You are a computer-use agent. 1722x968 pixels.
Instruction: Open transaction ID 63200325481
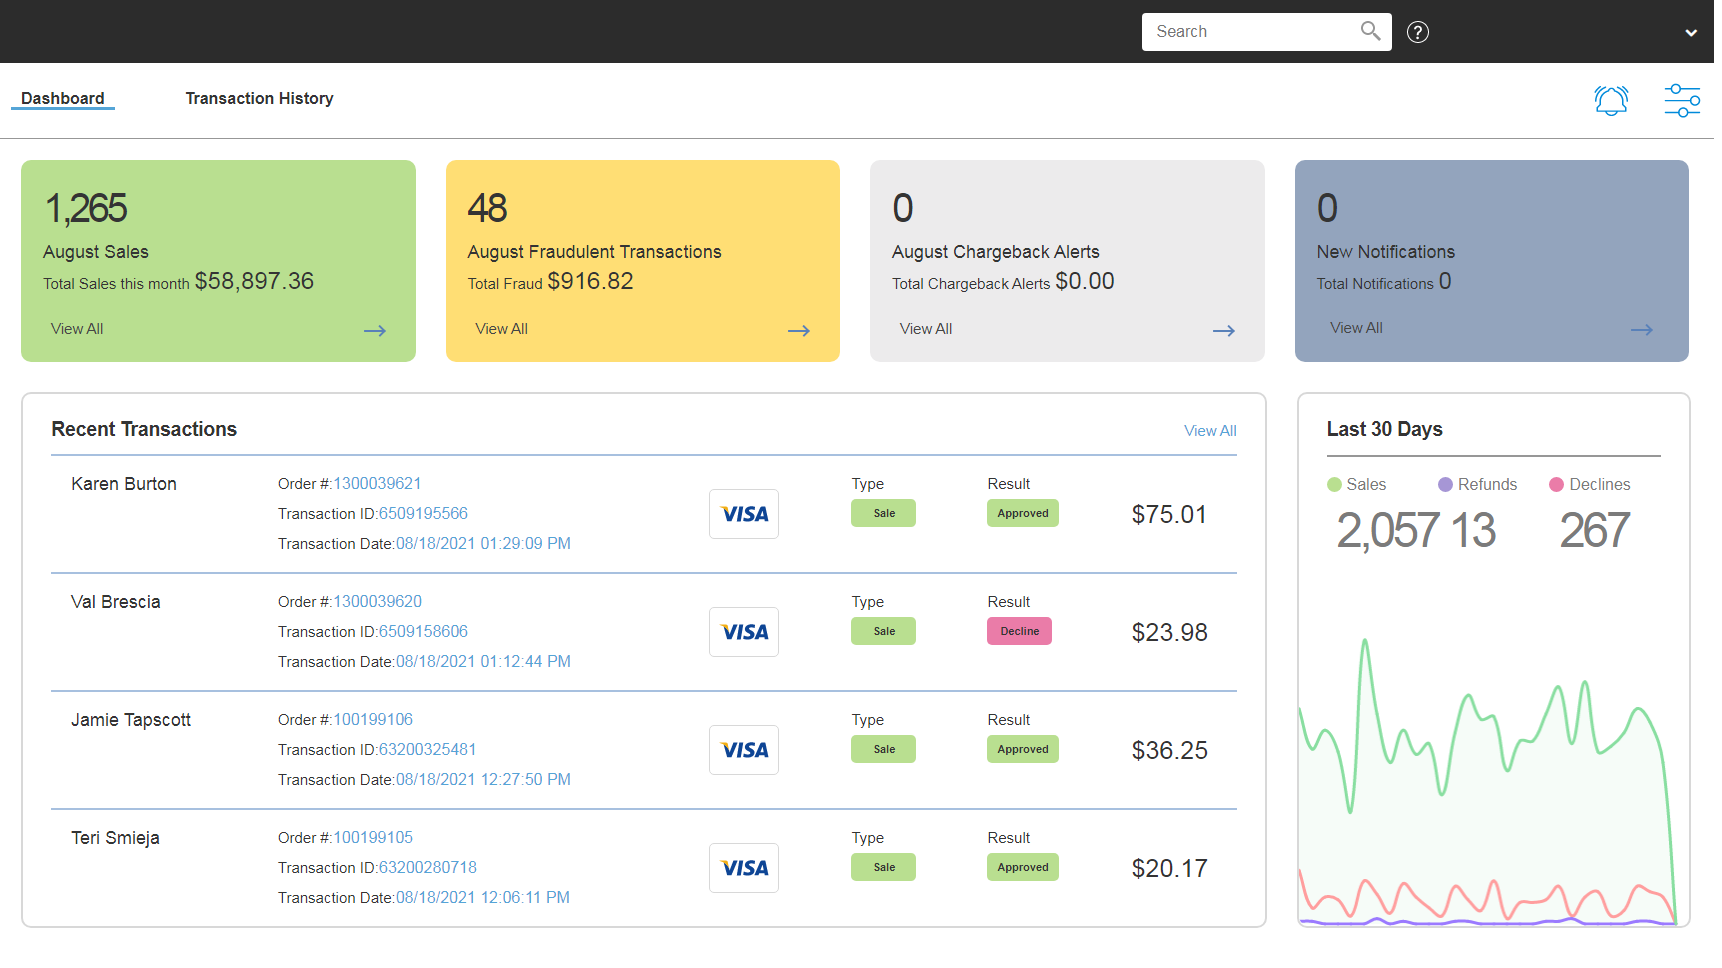coord(427,750)
